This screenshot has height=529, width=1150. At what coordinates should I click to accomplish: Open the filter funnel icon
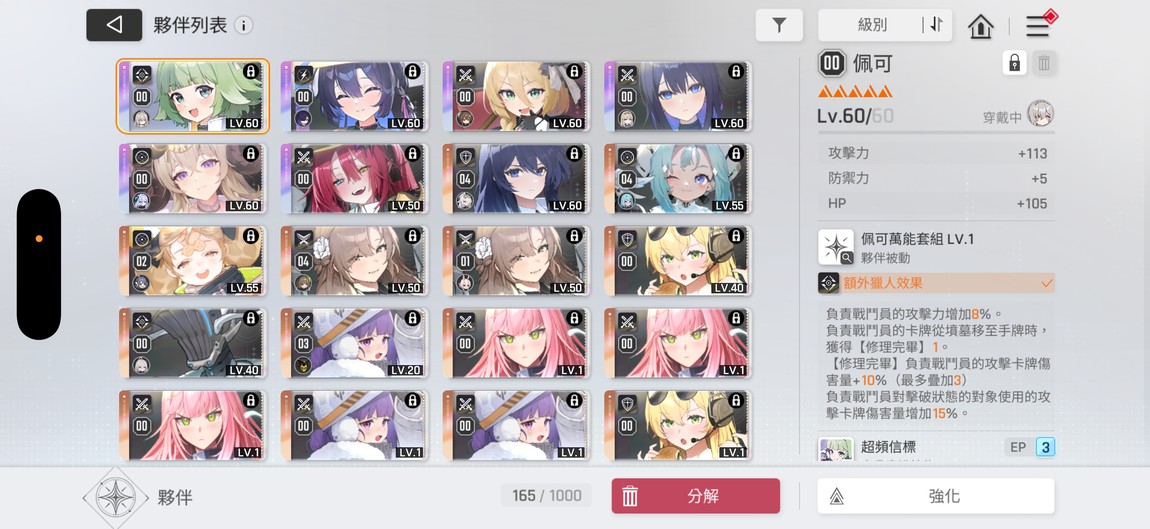779,26
